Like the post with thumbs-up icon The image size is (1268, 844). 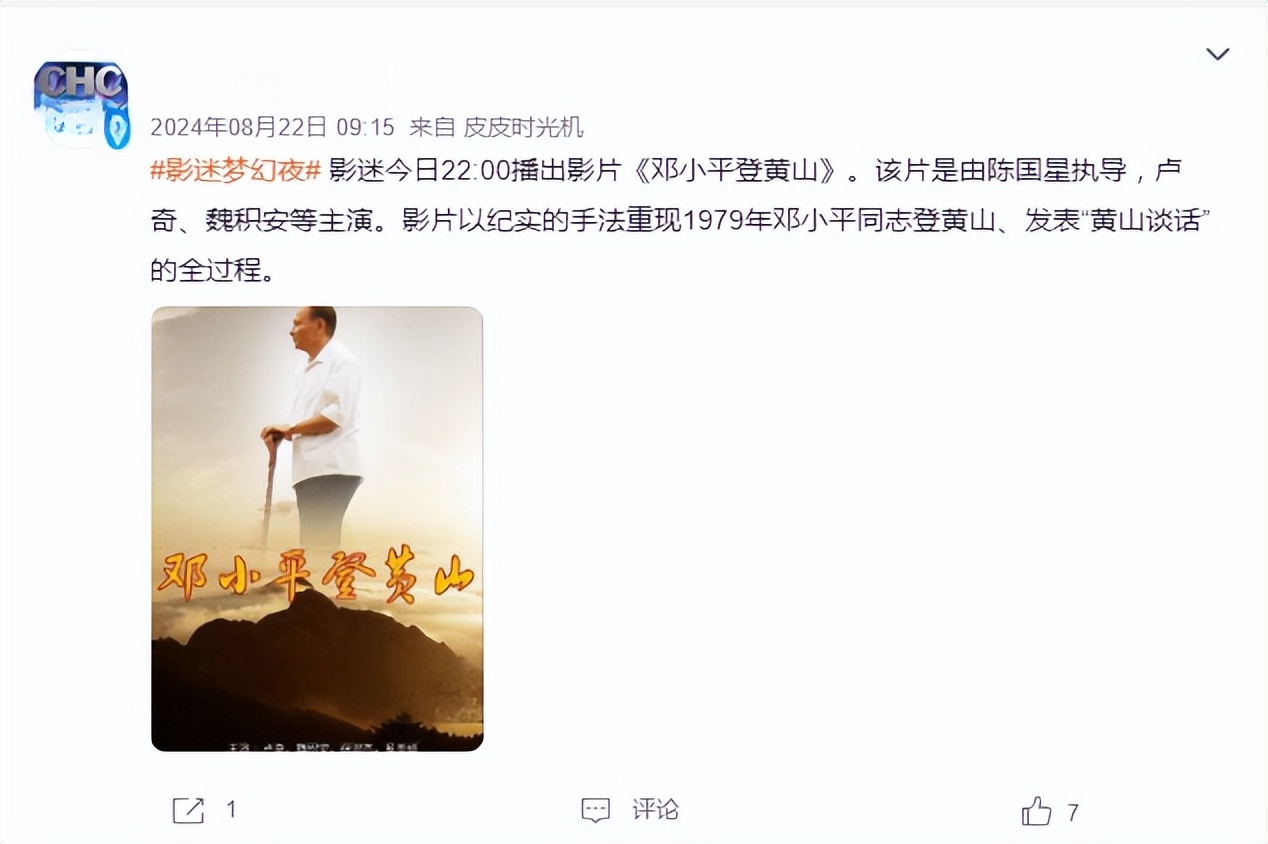pos(1037,811)
